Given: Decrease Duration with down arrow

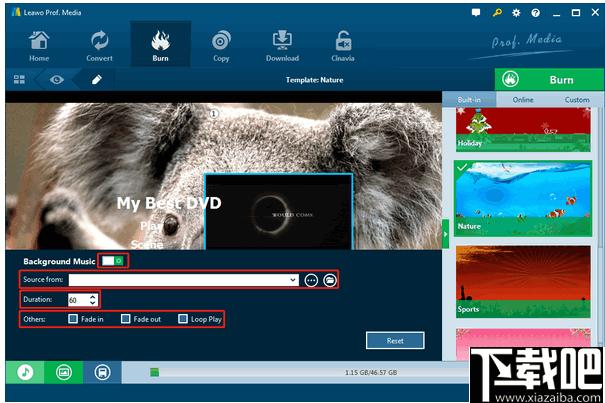Looking at the screenshot, I should [x=93, y=303].
